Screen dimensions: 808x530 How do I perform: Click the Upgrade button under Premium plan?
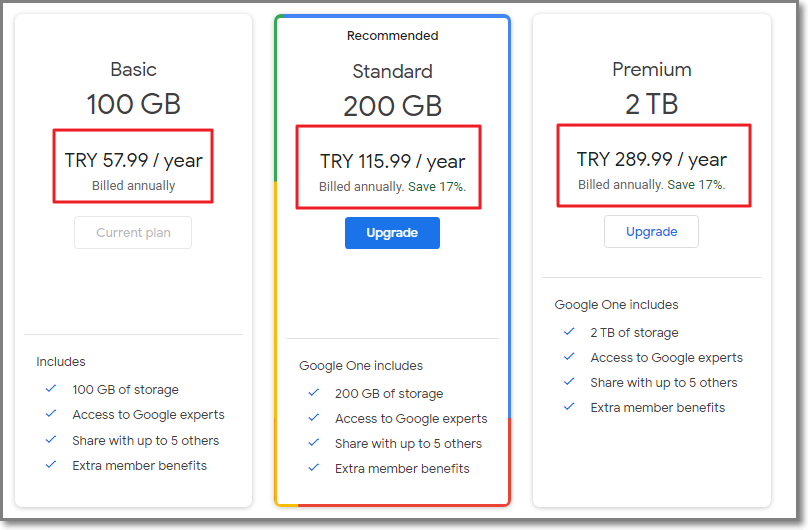(x=651, y=232)
